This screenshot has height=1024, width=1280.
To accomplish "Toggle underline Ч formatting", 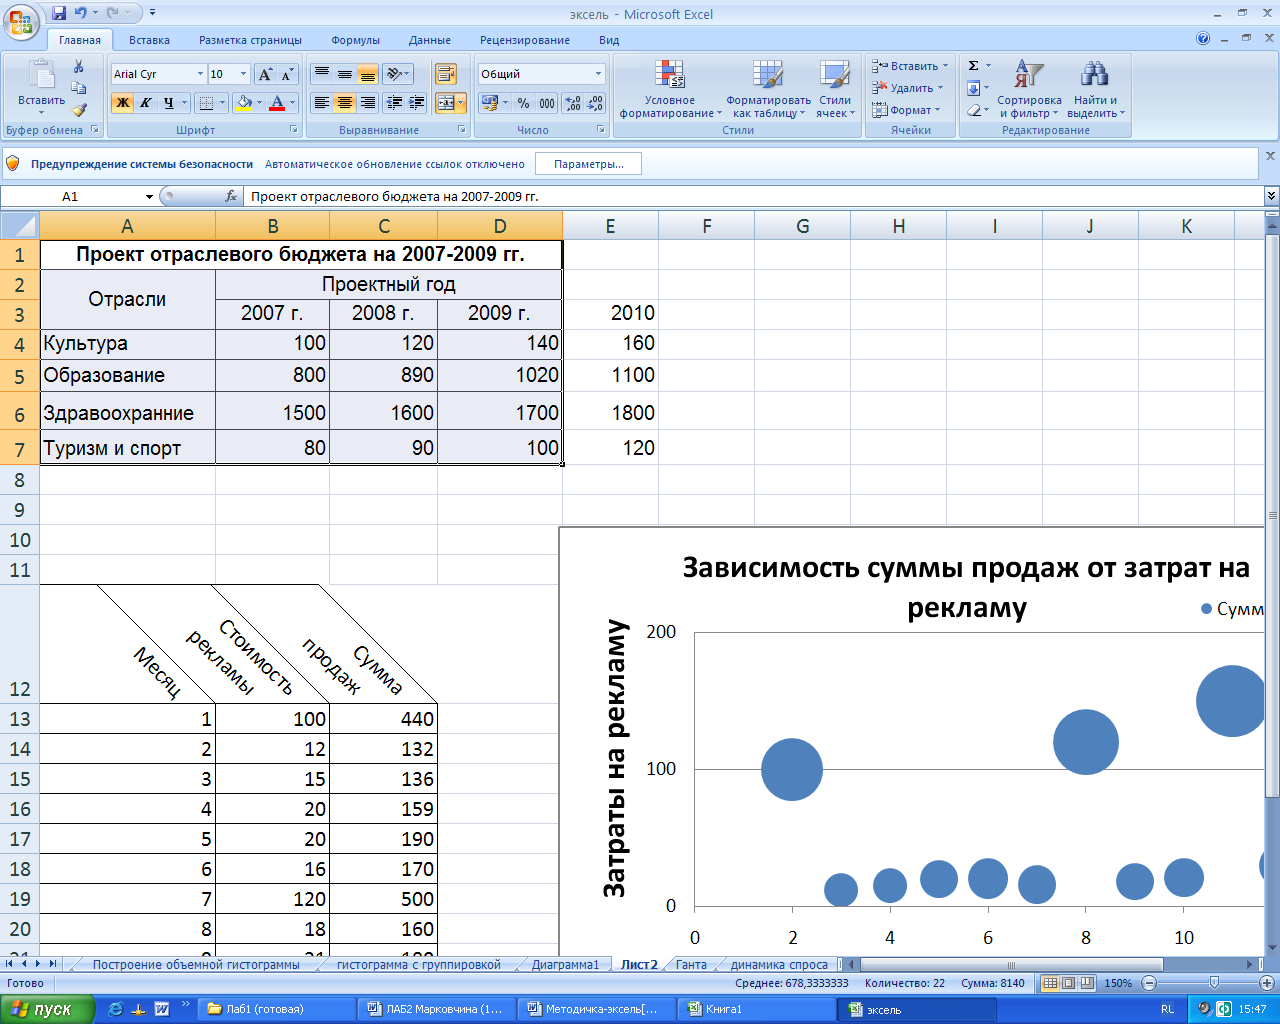I will point(169,102).
